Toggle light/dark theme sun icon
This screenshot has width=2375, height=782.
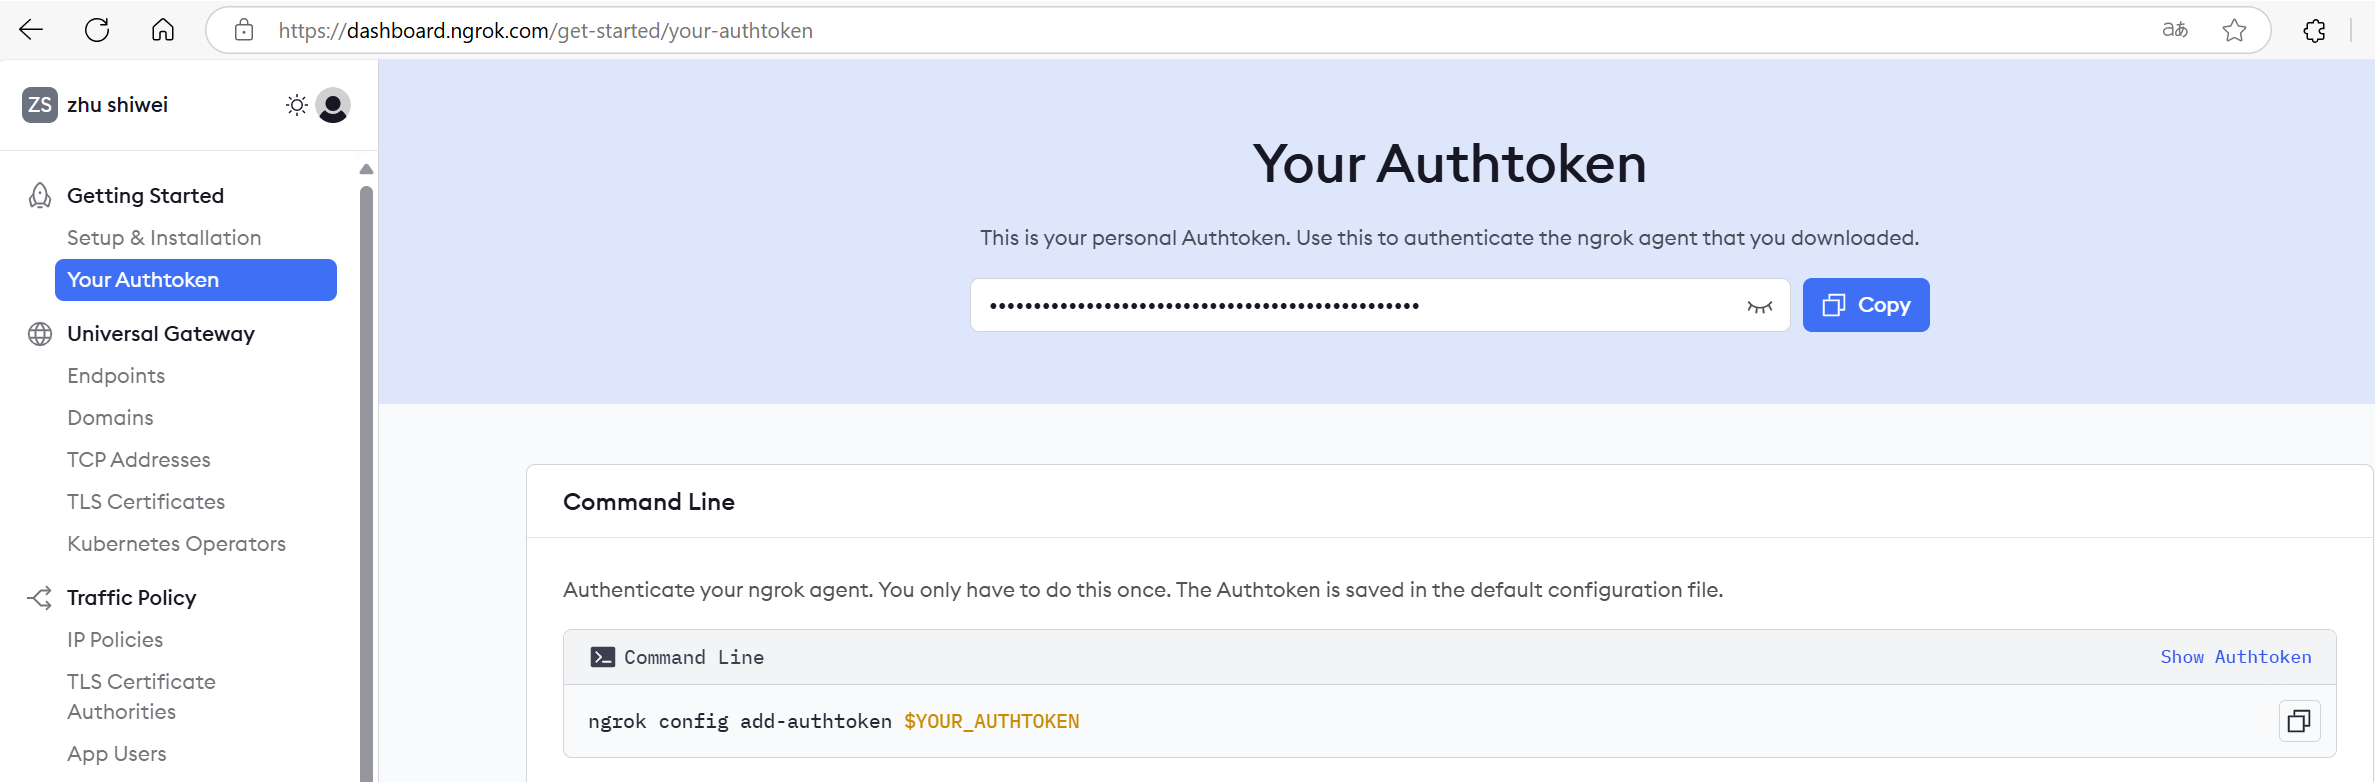296,105
